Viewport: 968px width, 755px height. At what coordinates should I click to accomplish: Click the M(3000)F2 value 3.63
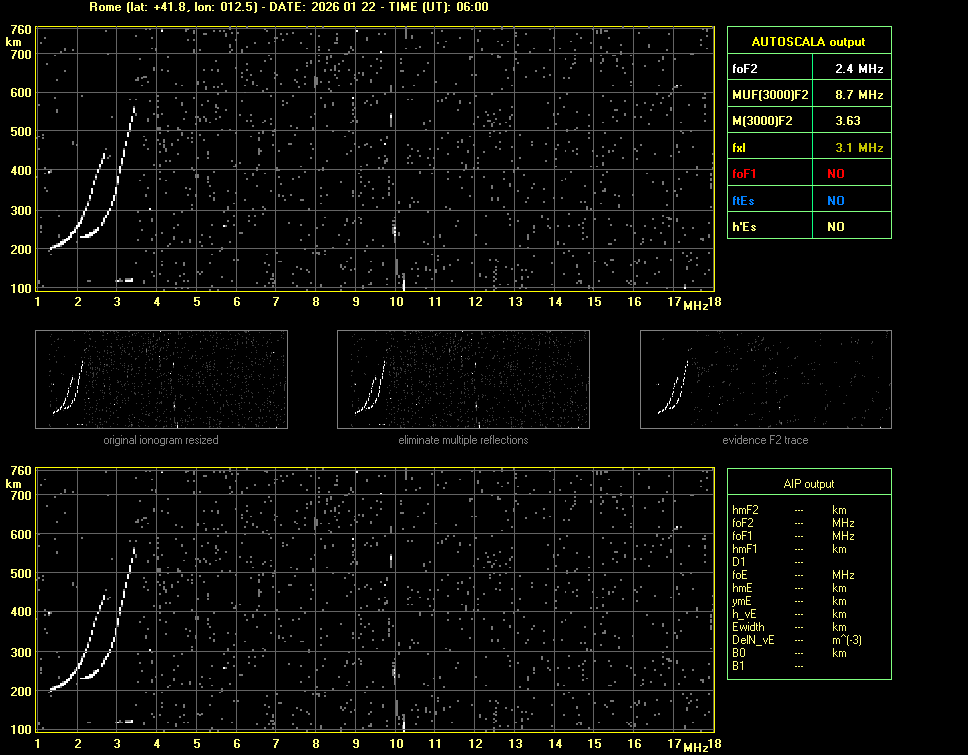click(847, 121)
